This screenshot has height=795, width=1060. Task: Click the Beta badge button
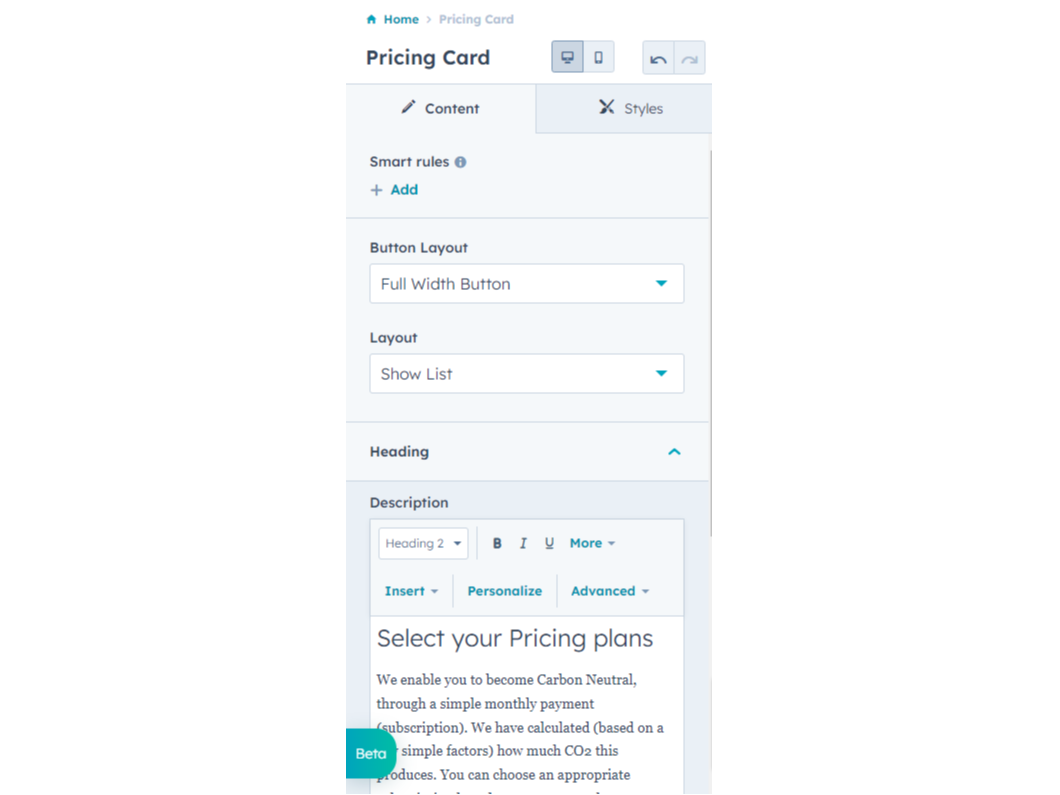pyautogui.click(x=371, y=754)
